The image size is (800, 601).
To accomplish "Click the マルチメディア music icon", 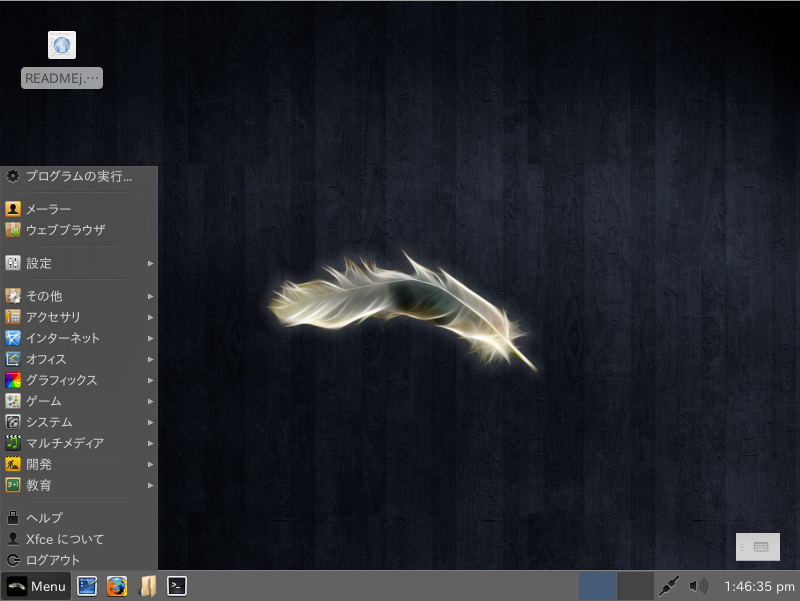I will 13,443.
